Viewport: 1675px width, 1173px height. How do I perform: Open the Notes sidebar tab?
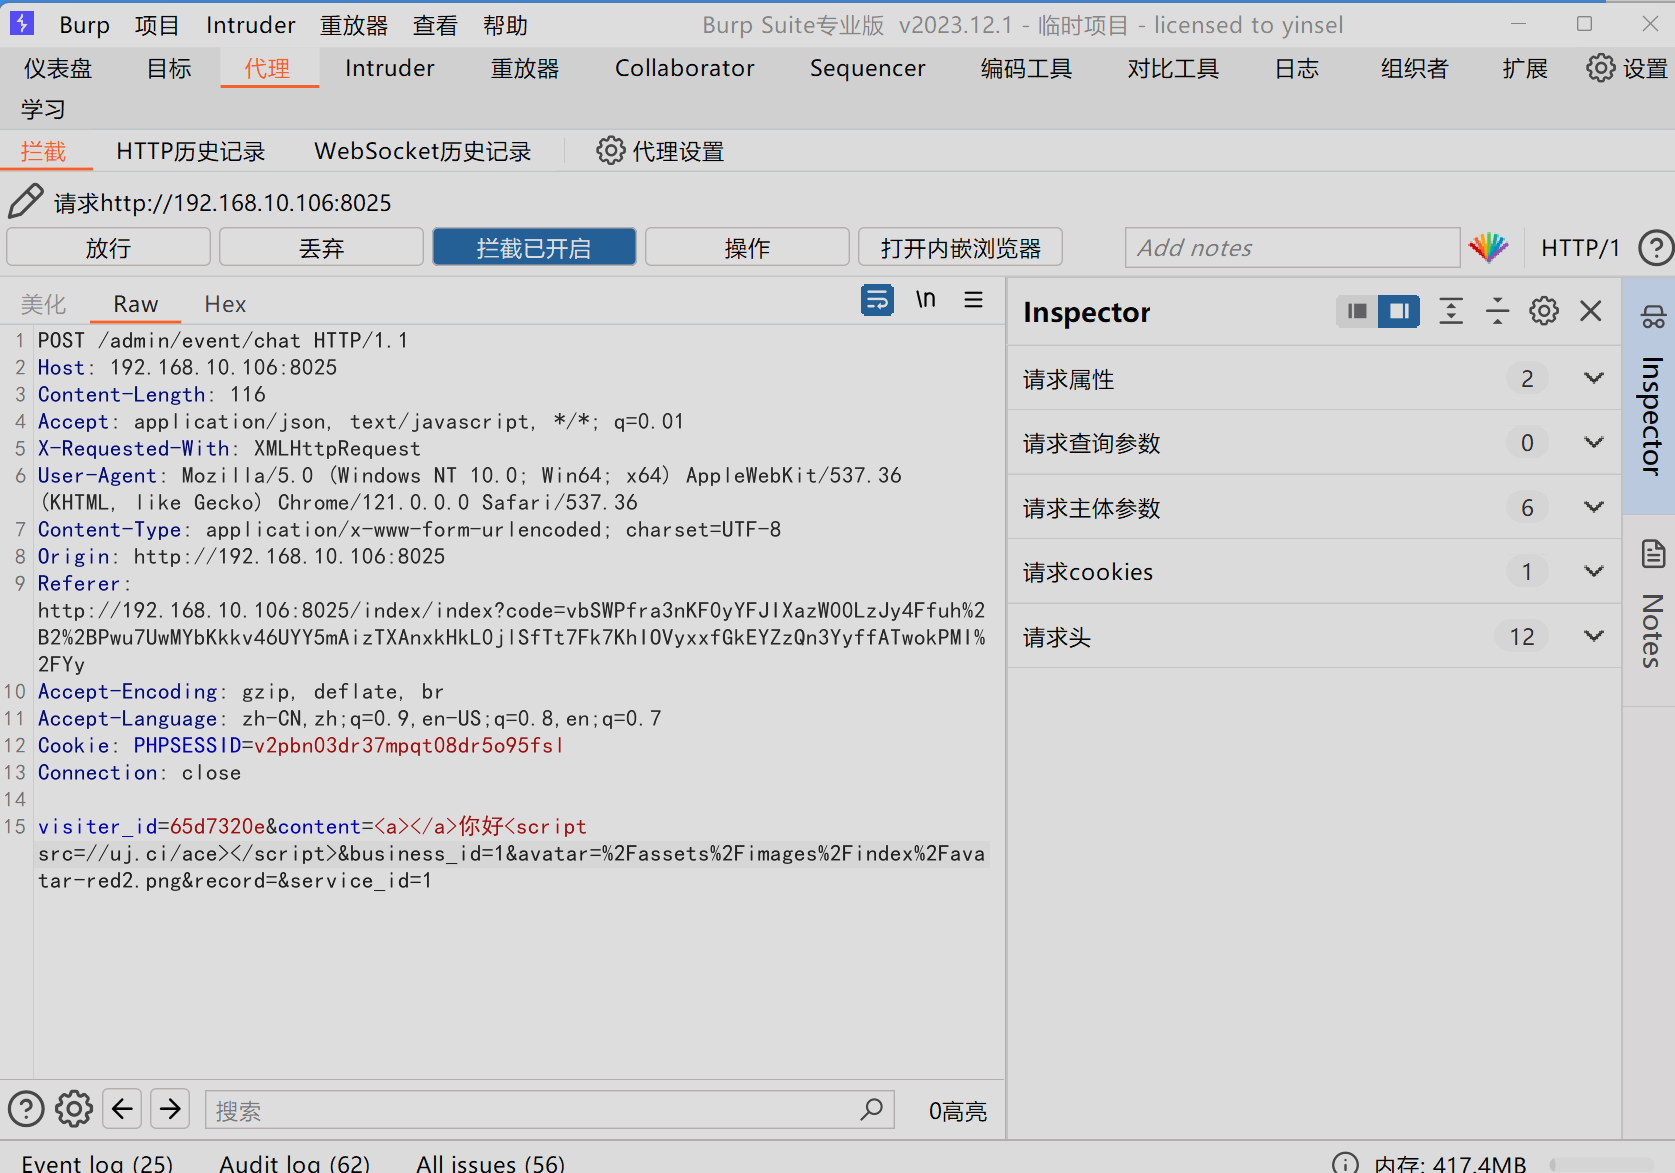(x=1651, y=608)
